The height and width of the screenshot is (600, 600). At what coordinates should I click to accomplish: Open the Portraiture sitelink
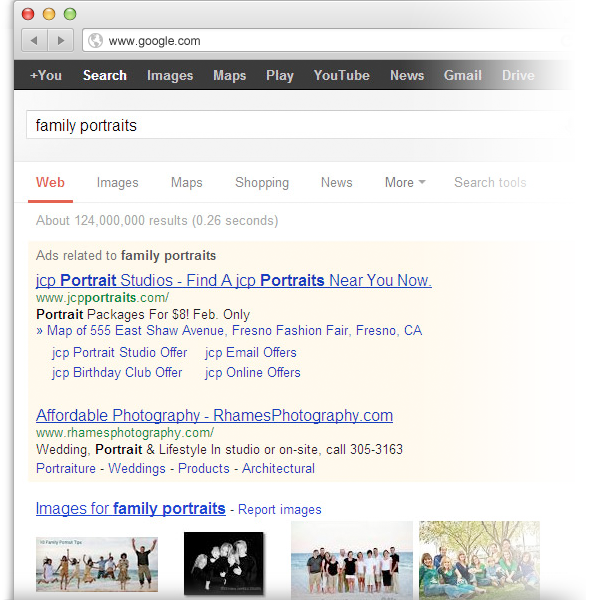coord(66,468)
